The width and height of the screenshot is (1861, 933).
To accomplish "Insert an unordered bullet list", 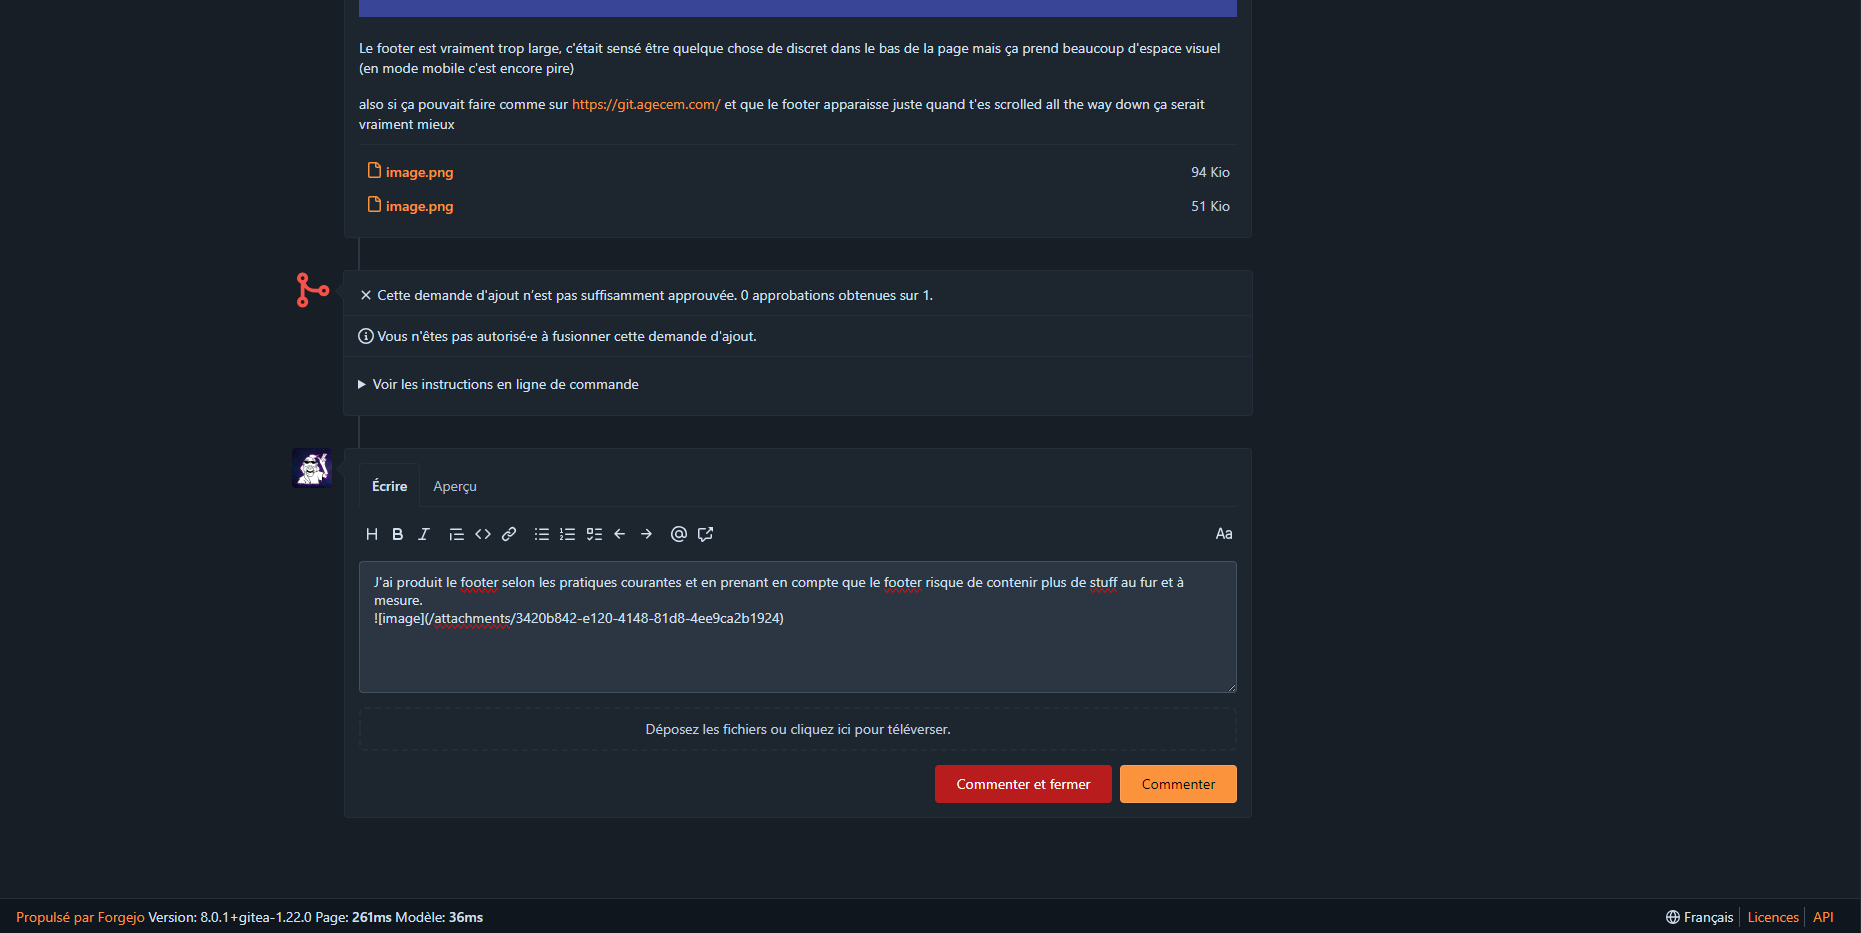I will (x=542, y=534).
